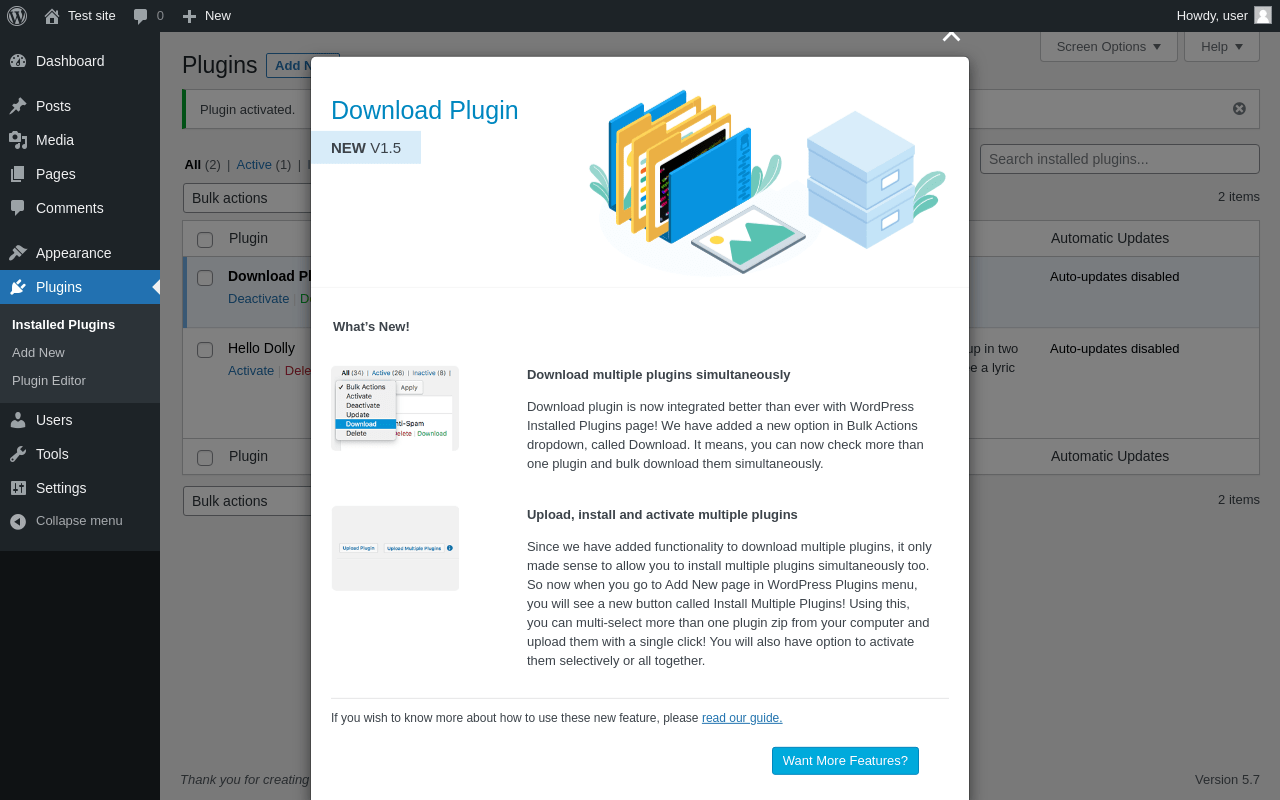The height and width of the screenshot is (800, 1280).
Task: Click the What's New! heading
Action: pos(371,326)
